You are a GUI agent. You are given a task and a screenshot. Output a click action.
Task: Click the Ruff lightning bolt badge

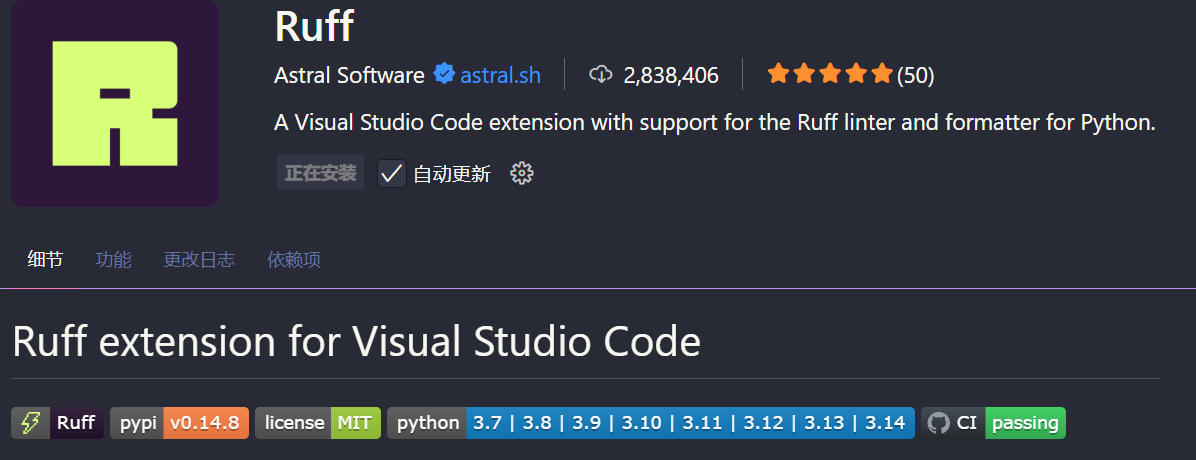click(x=58, y=423)
